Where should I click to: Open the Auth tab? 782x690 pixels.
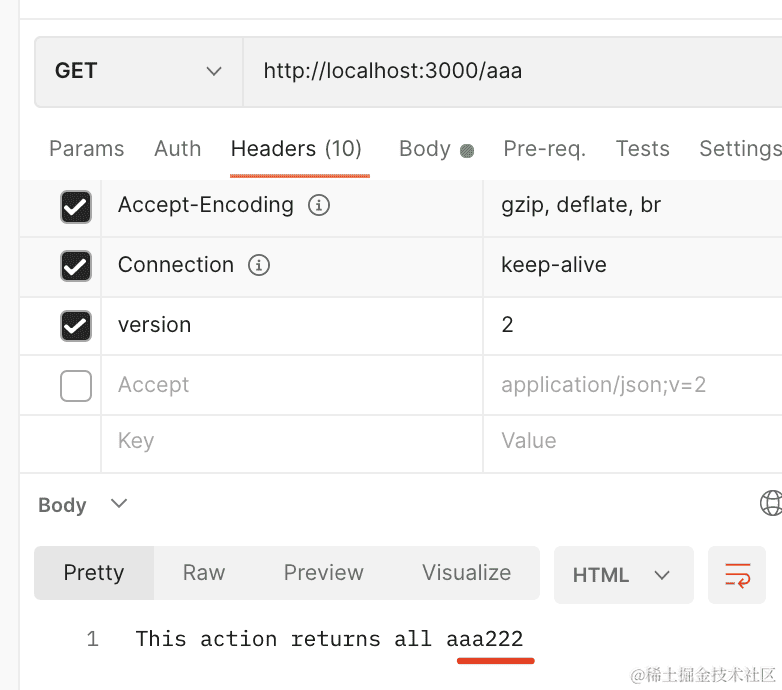(x=178, y=149)
